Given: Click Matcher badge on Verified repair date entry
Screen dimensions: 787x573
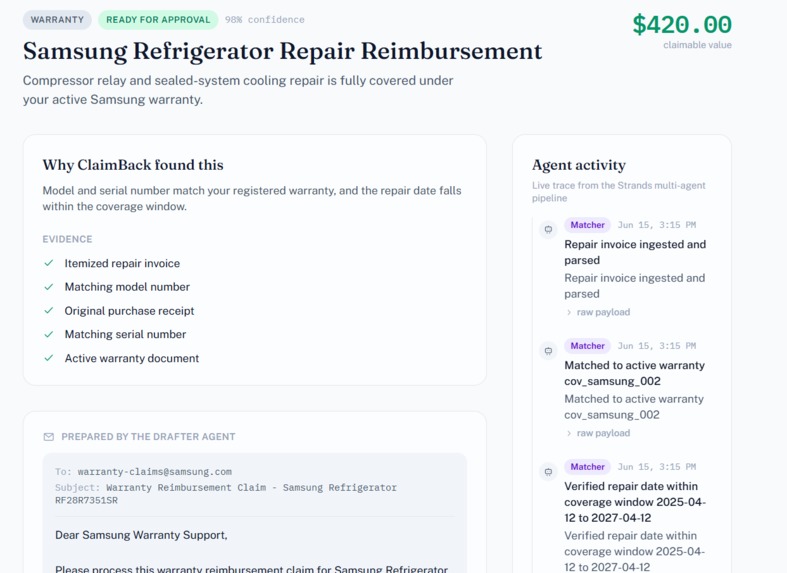Looking at the screenshot, I should point(587,467).
